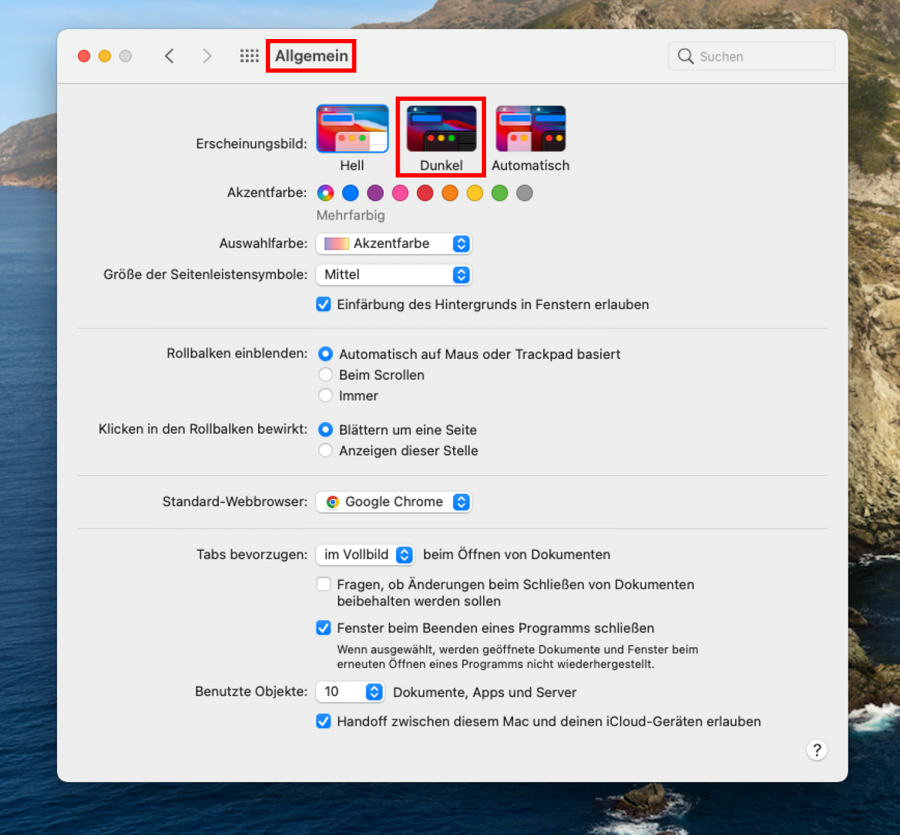Select the Dunkel appearance mode
Viewport: 900px width, 835px height.
pyautogui.click(x=440, y=128)
